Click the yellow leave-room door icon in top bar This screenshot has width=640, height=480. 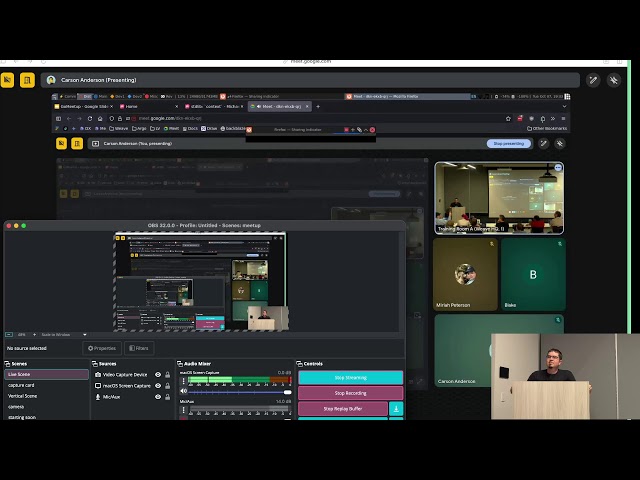pyautogui.click(x=27, y=80)
